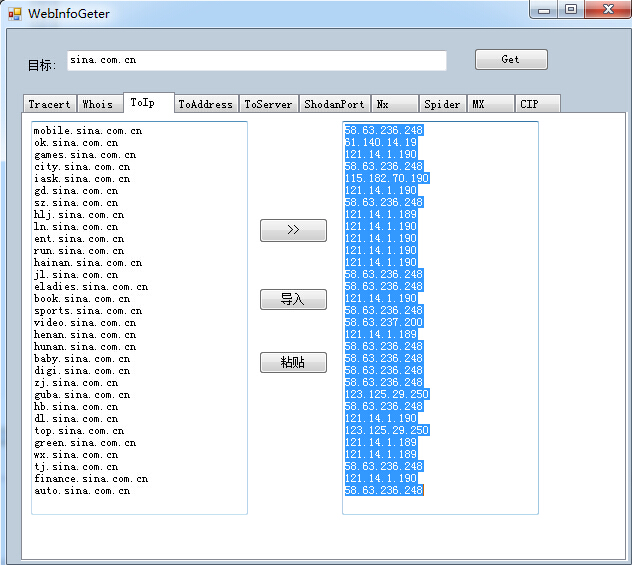Switch to the Spider tab
632x565 pixels.
coord(442,104)
